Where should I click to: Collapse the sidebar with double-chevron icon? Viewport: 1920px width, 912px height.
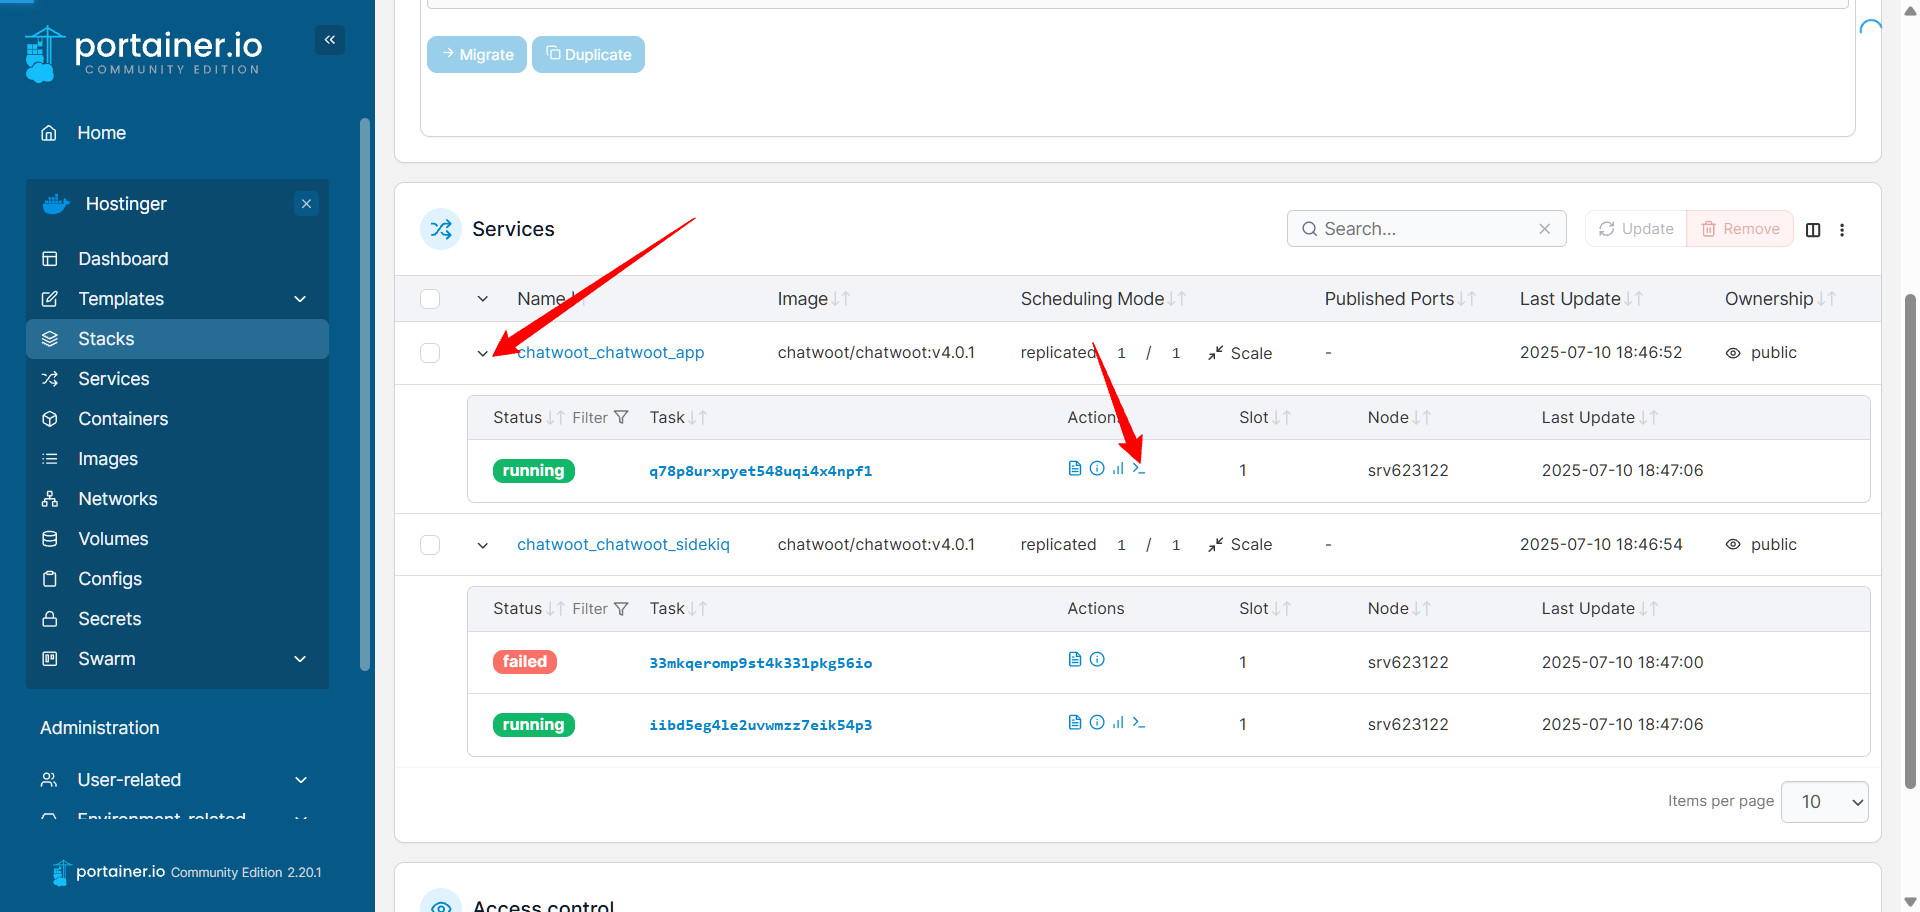[x=330, y=40]
